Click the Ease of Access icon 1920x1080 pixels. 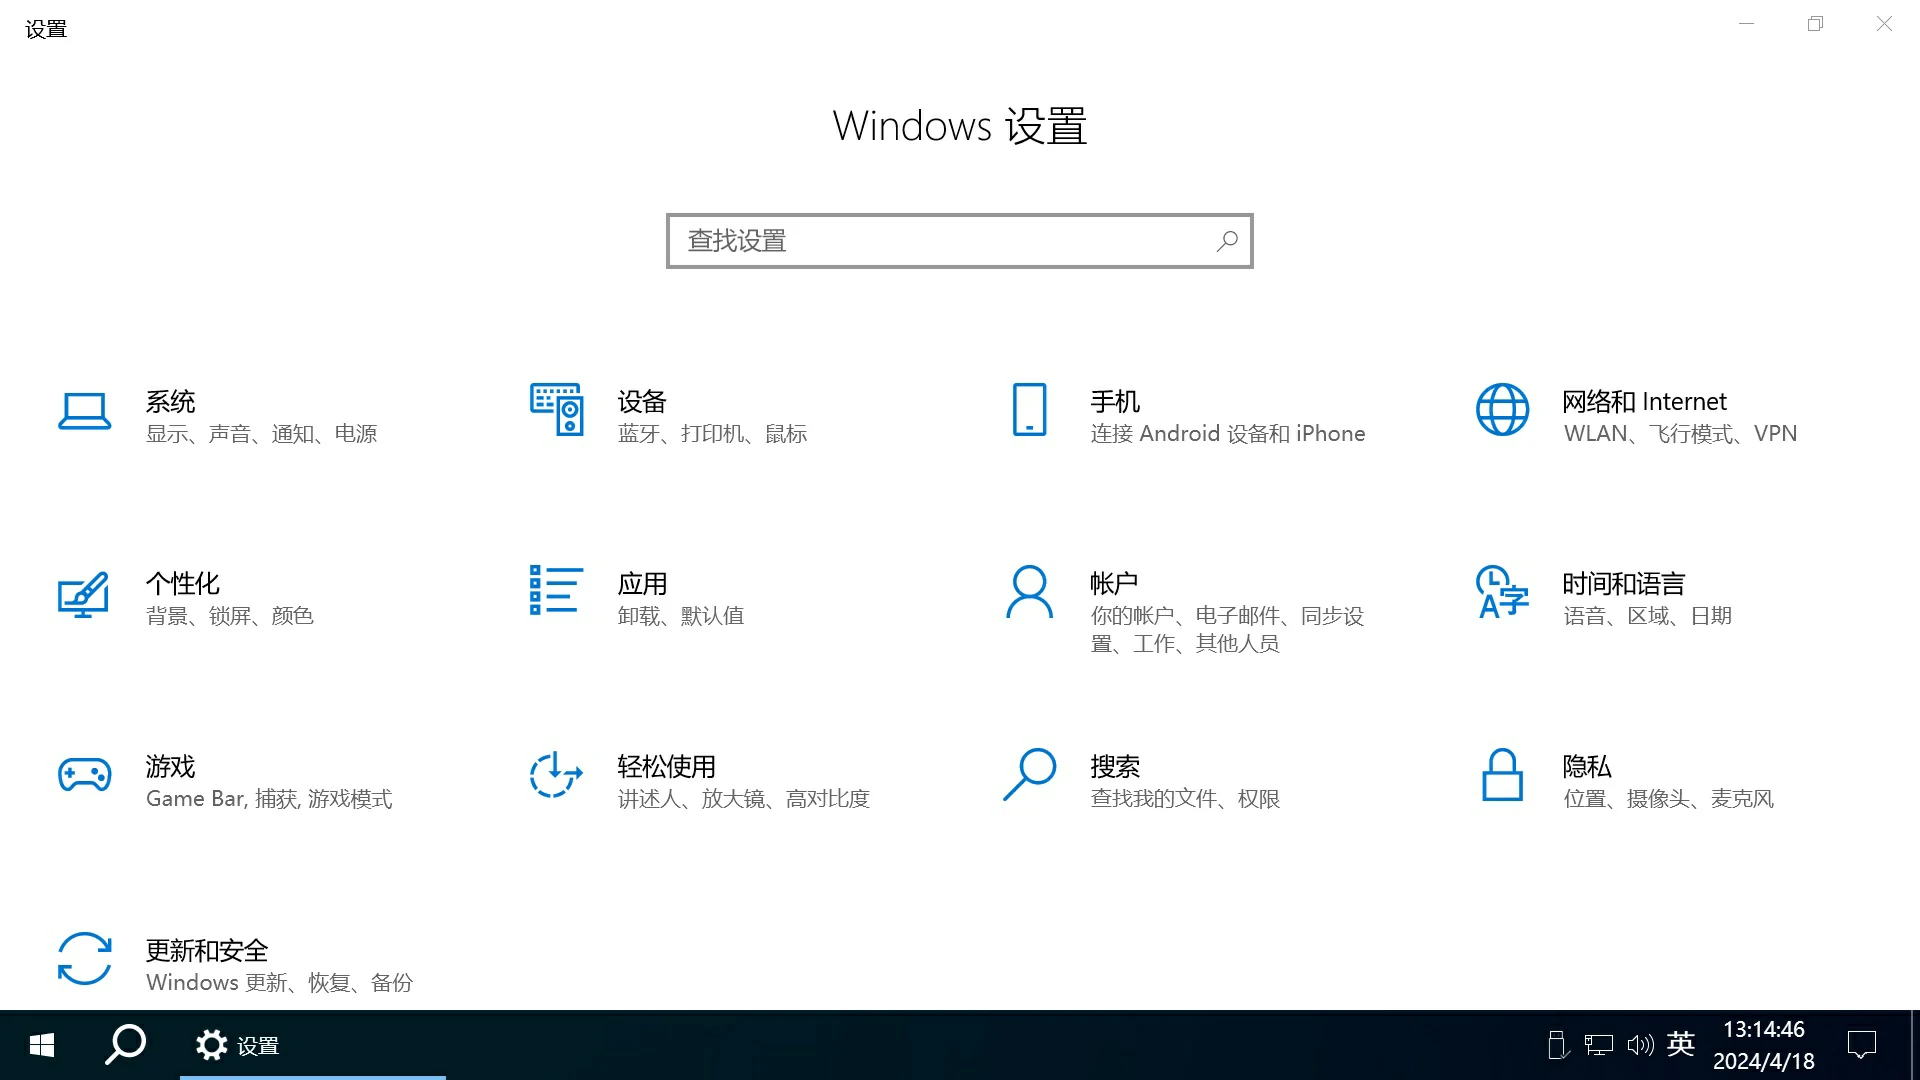(x=557, y=775)
